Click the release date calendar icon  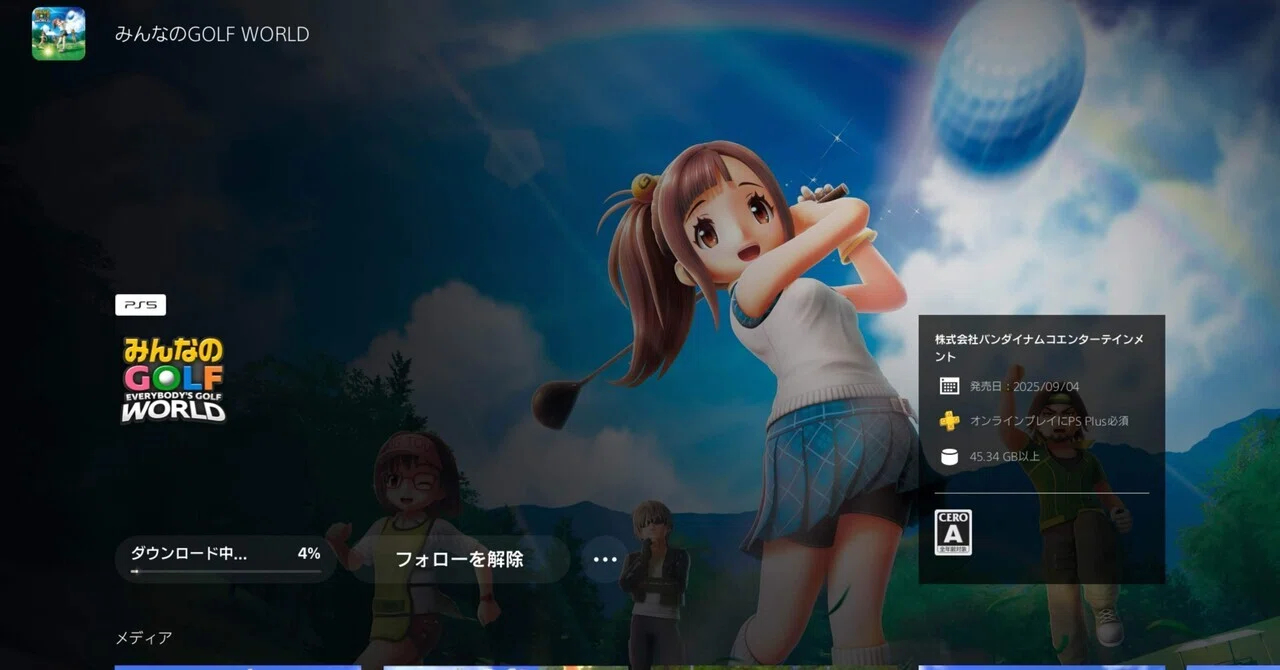(x=949, y=386)
